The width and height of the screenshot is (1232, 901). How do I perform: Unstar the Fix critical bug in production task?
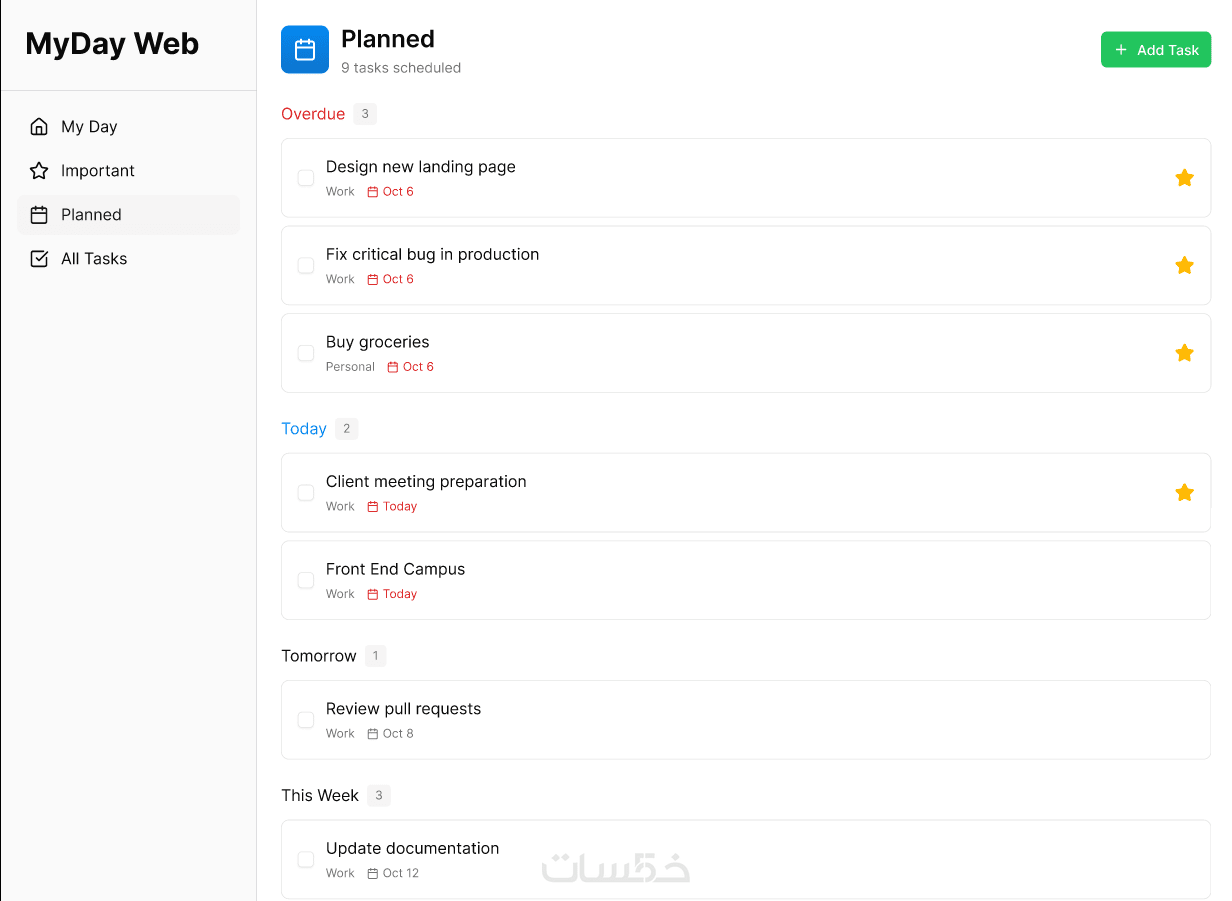point(1184,265)
